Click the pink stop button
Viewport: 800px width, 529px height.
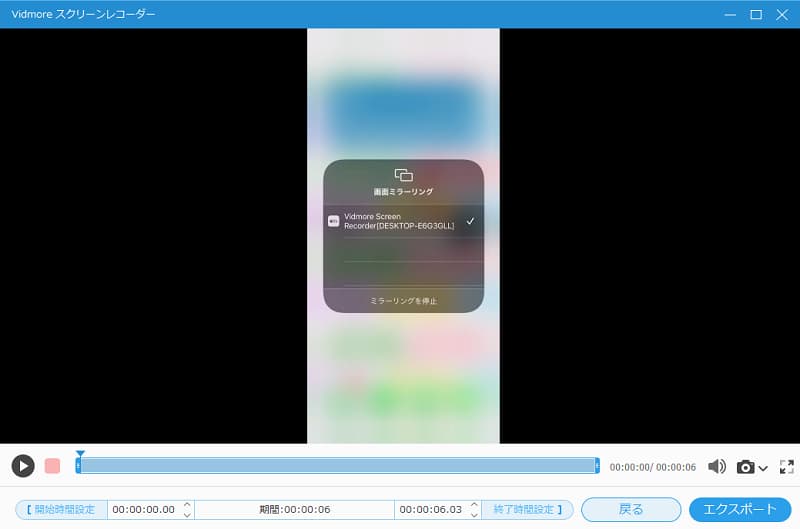[52, 466]
